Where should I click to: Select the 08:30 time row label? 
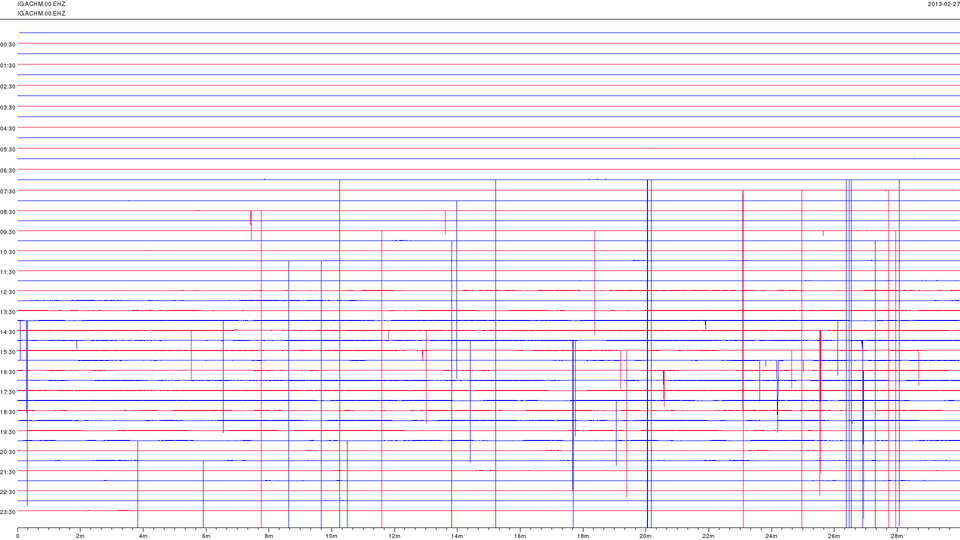click(x=8, y=212)
